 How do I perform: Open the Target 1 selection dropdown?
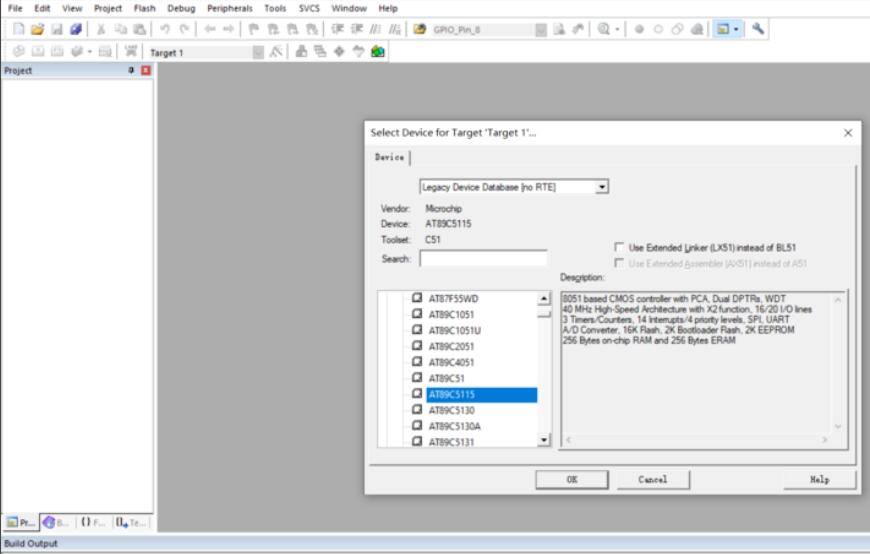(x=258, y=52)
